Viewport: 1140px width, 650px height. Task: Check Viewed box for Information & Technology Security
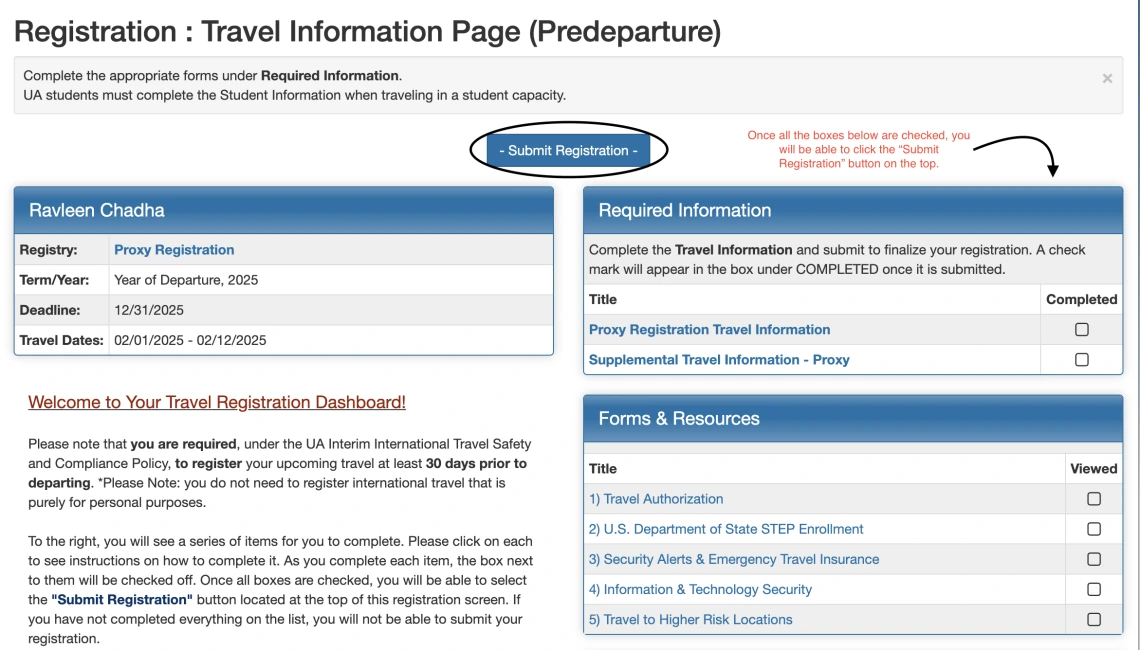(1093, 590)
